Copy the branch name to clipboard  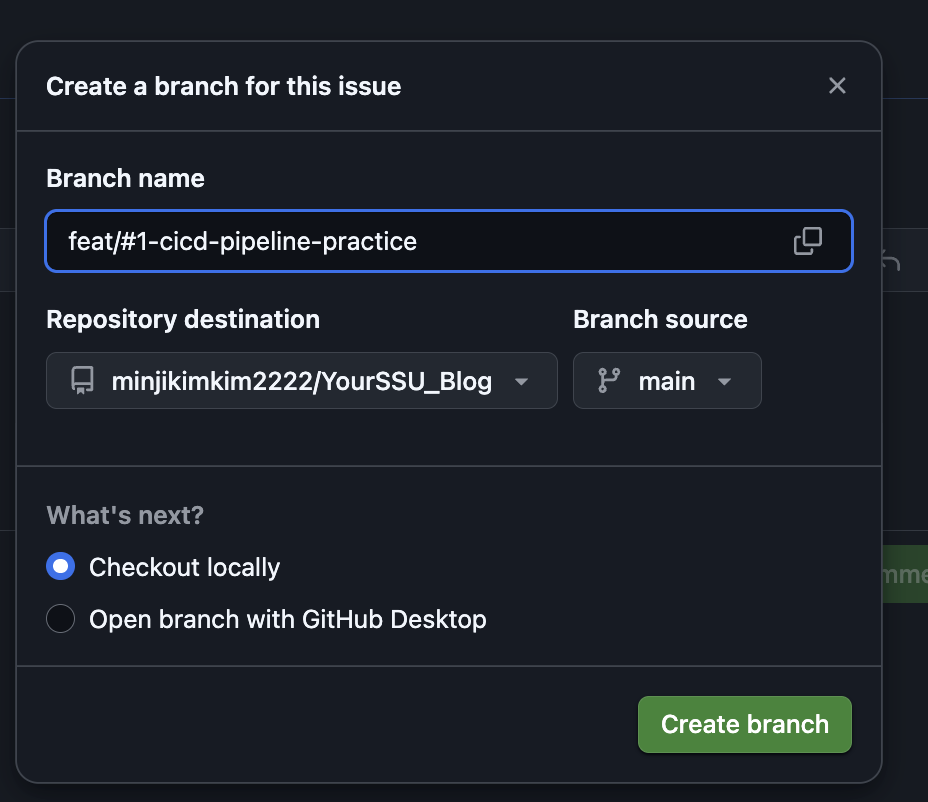(807, 241)
